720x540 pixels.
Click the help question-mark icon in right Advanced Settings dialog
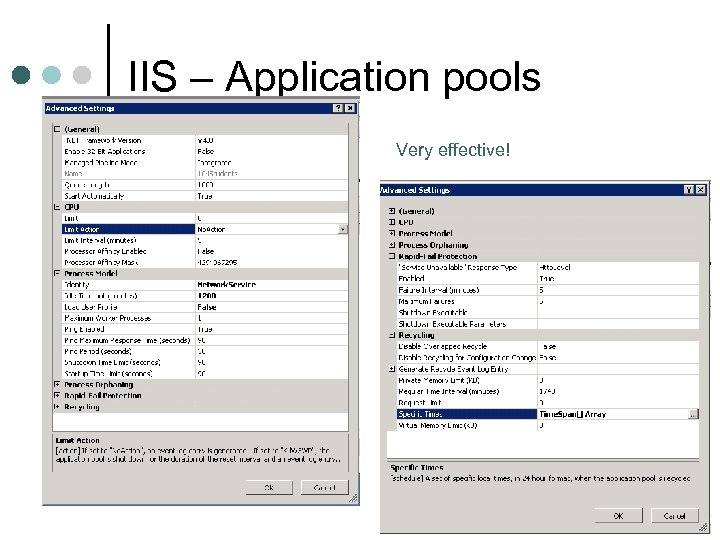[689, 190]
